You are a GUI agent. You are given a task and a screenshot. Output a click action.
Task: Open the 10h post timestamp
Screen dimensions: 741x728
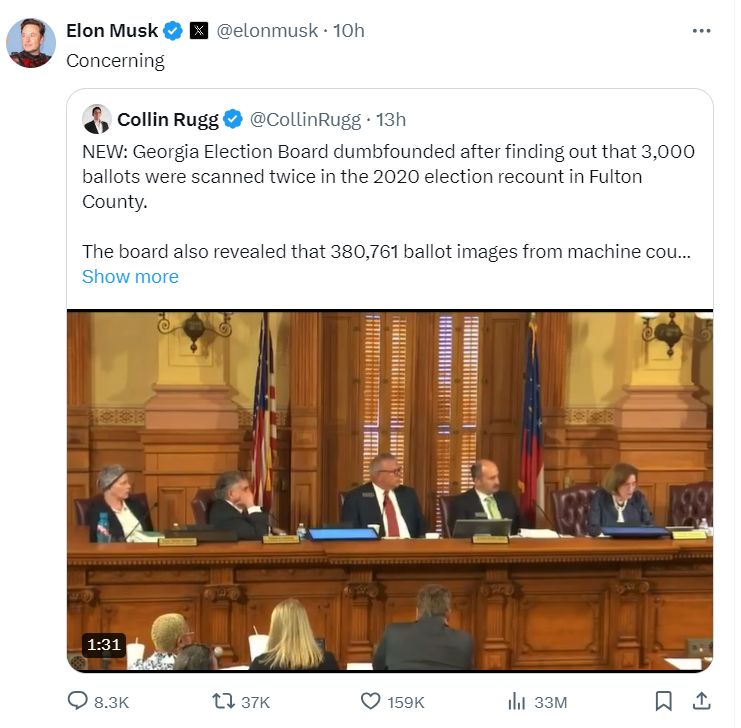click(349, 31)
